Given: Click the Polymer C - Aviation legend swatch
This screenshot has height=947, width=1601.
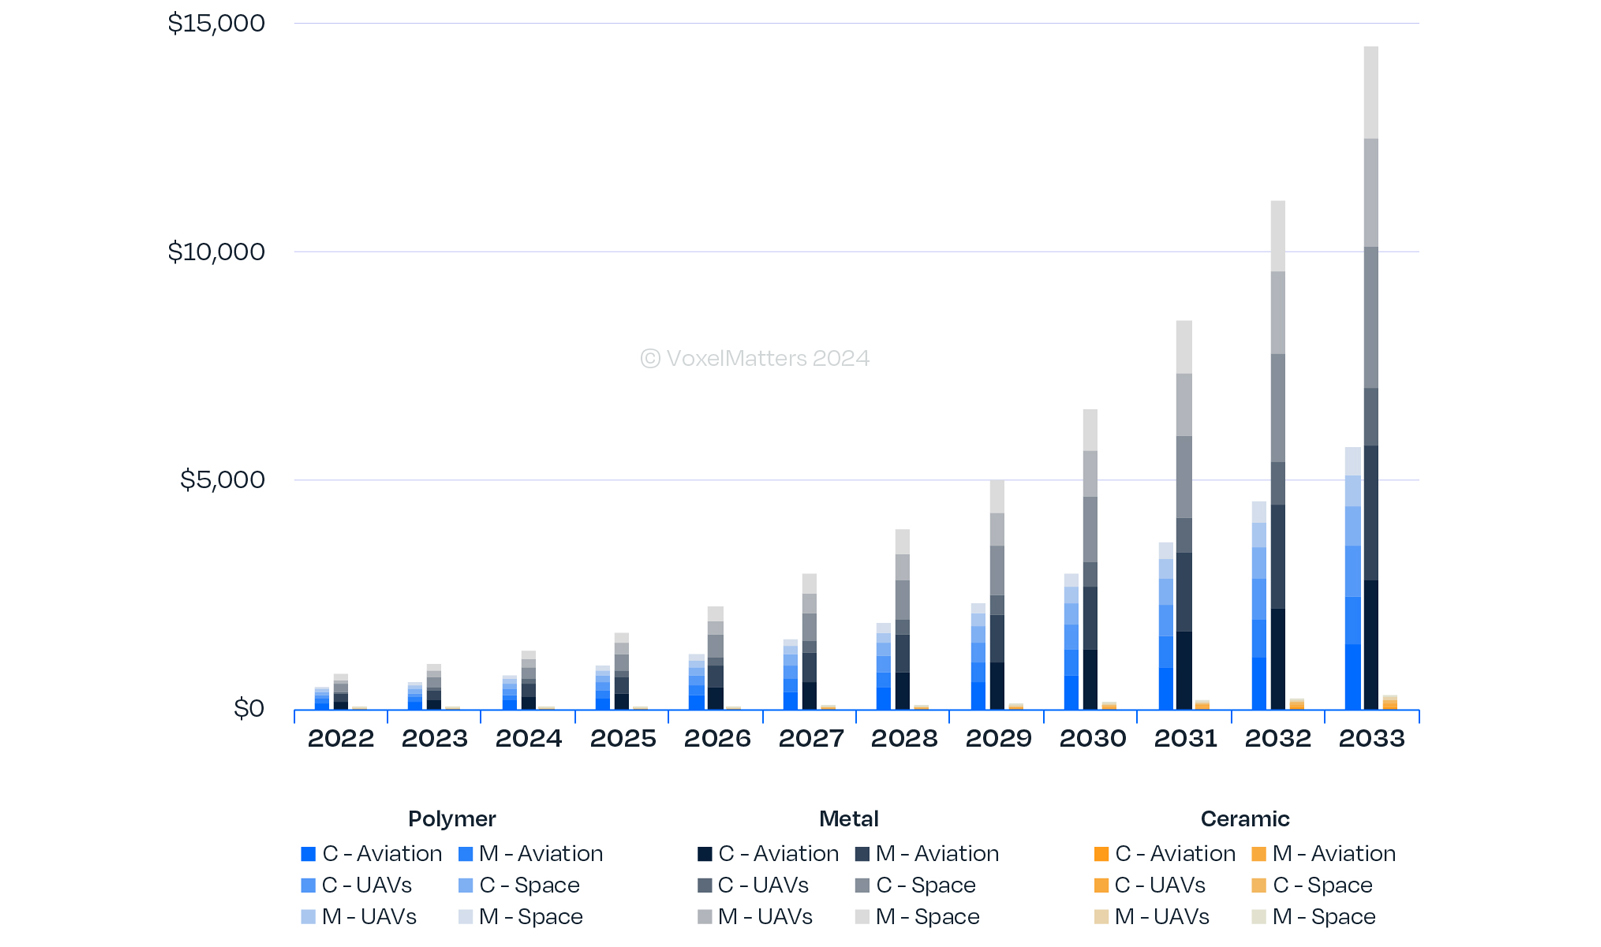Looking at the screenshot, I should pyautogui.click(x=308, y=854).
